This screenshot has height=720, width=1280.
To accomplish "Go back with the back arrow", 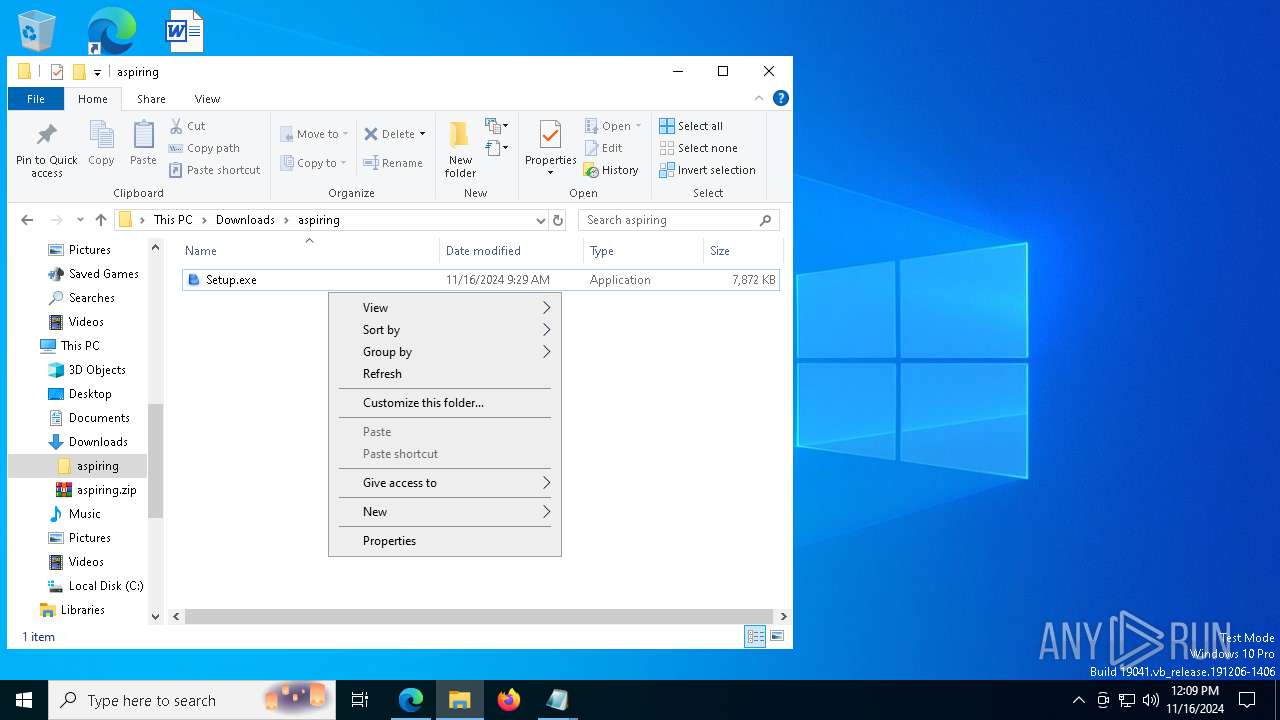I will (x=27, y=220).
